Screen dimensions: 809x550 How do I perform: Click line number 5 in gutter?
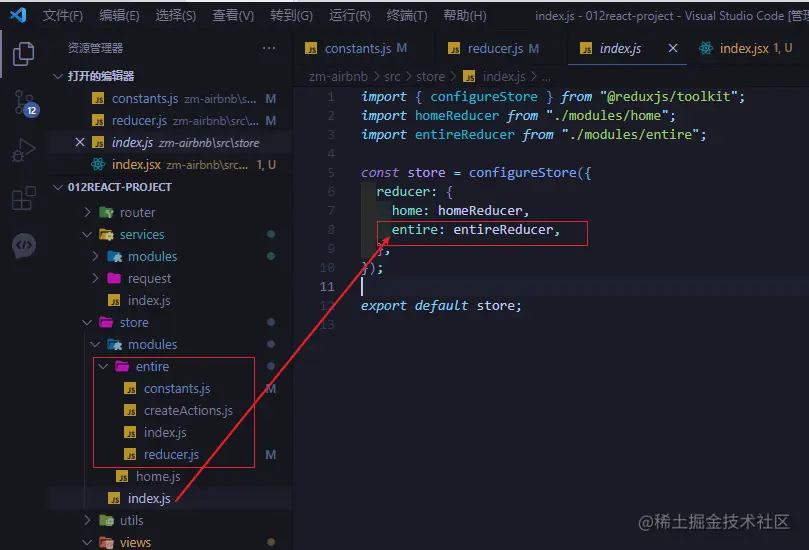point(331,172)
